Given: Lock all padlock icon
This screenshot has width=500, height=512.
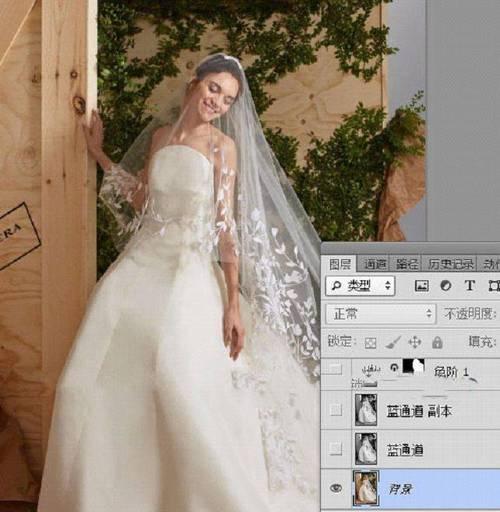Looking at the screenshot, I should 437,342.
